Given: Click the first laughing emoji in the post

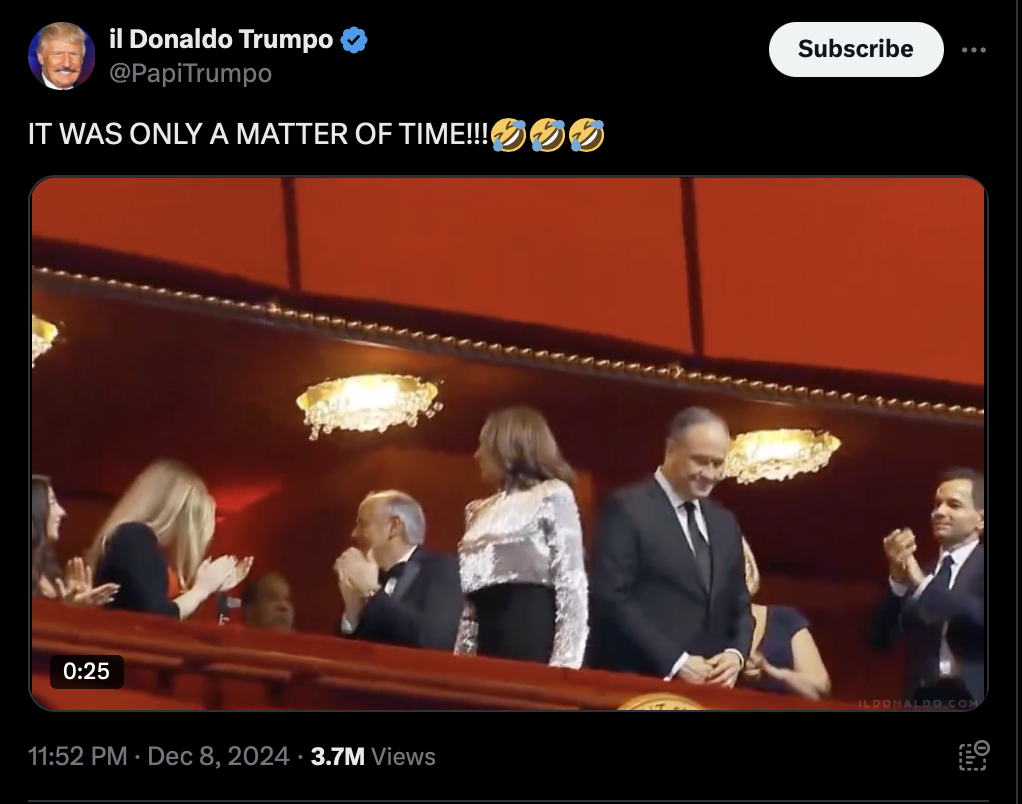Looking at the screenshot, I should (x=508, y=135).
